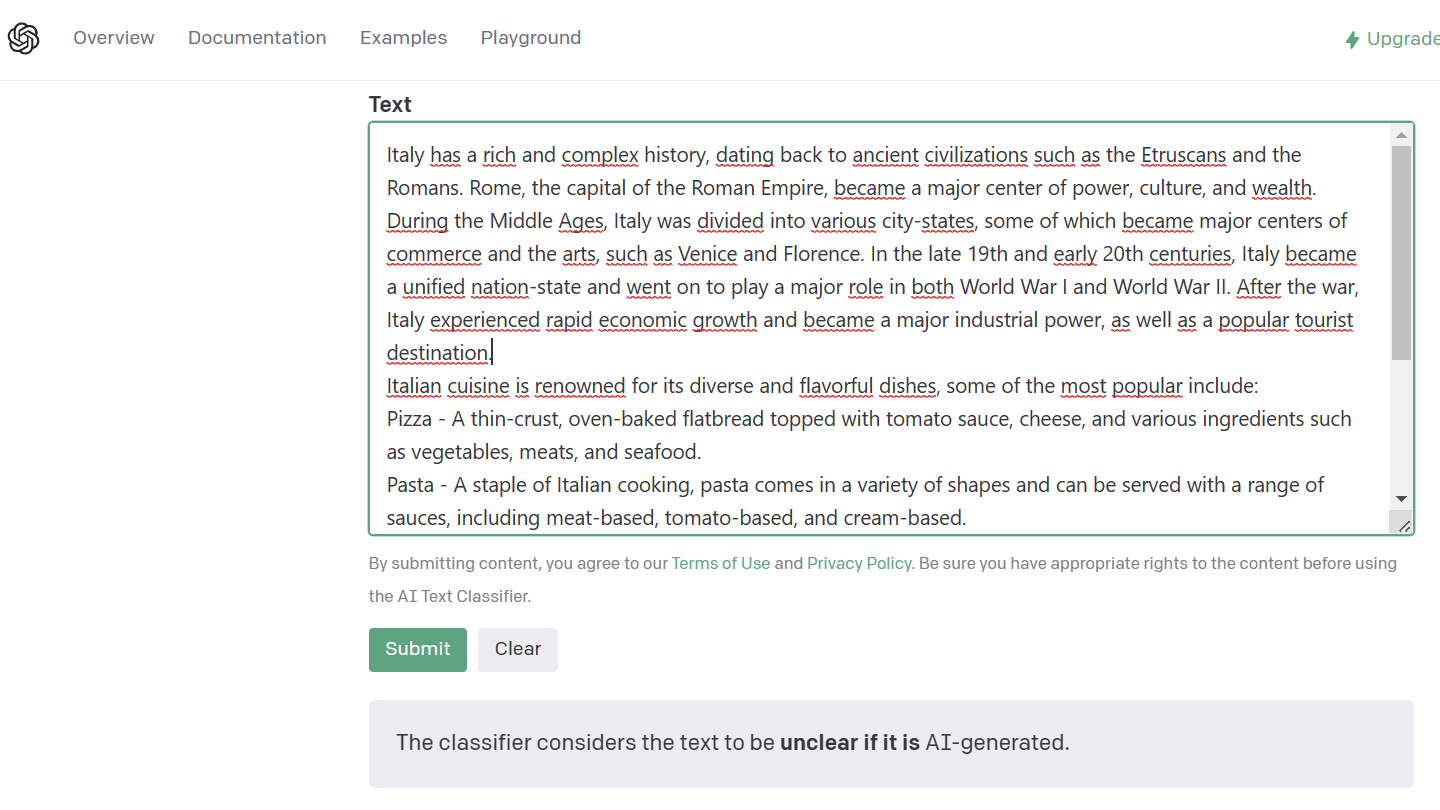Click the textarea resize grip icon
1440x810 pixels.
(x=1403, y=526)
